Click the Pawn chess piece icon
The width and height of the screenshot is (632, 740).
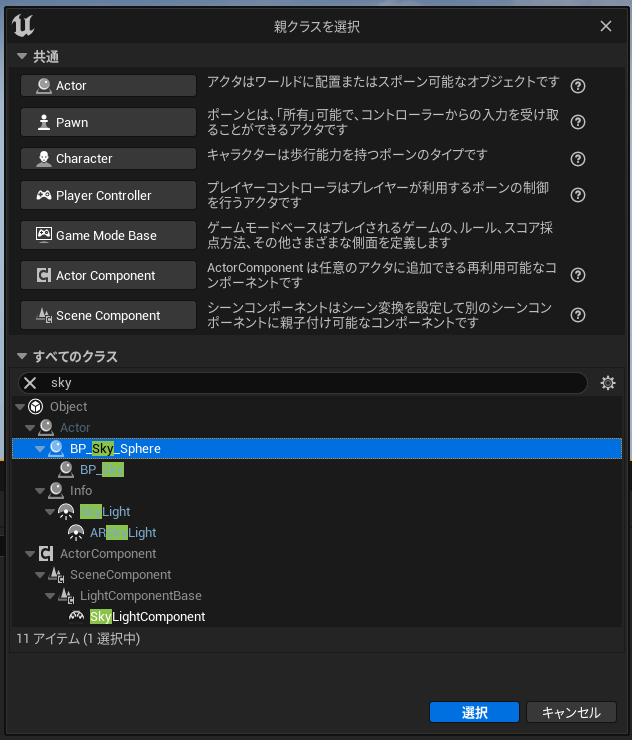pos(44,122)
